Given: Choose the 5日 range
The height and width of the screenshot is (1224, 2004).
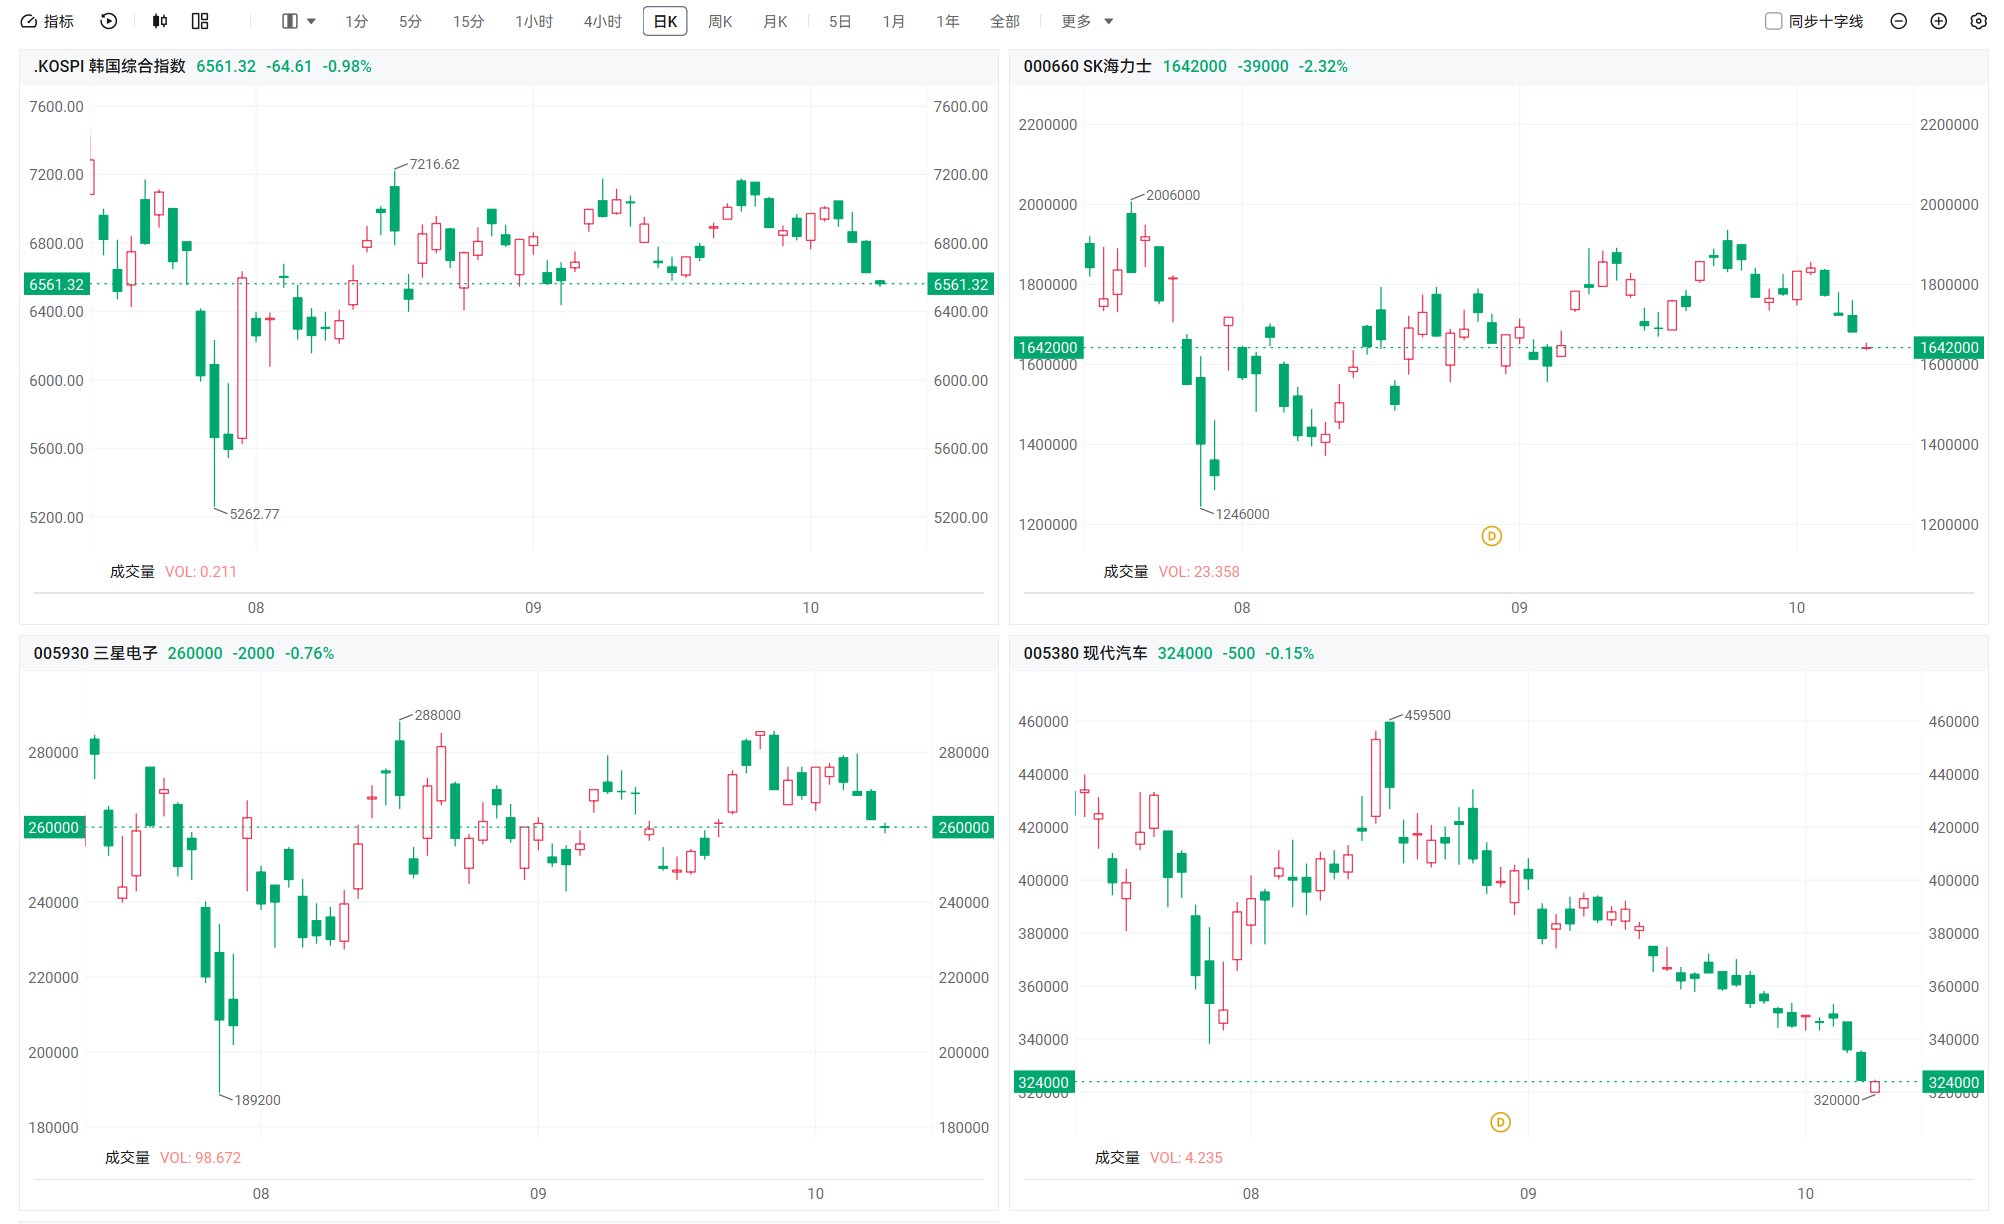Looking at the screenshot, I should [840, 21].
